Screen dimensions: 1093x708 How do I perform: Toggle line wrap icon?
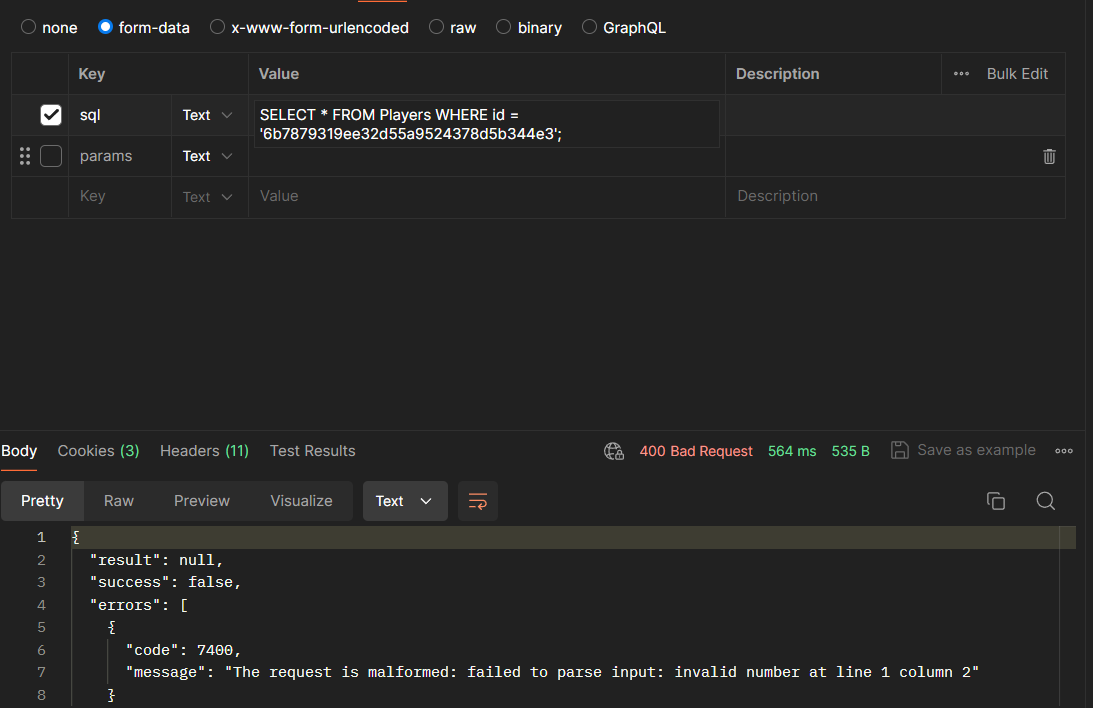477,501
